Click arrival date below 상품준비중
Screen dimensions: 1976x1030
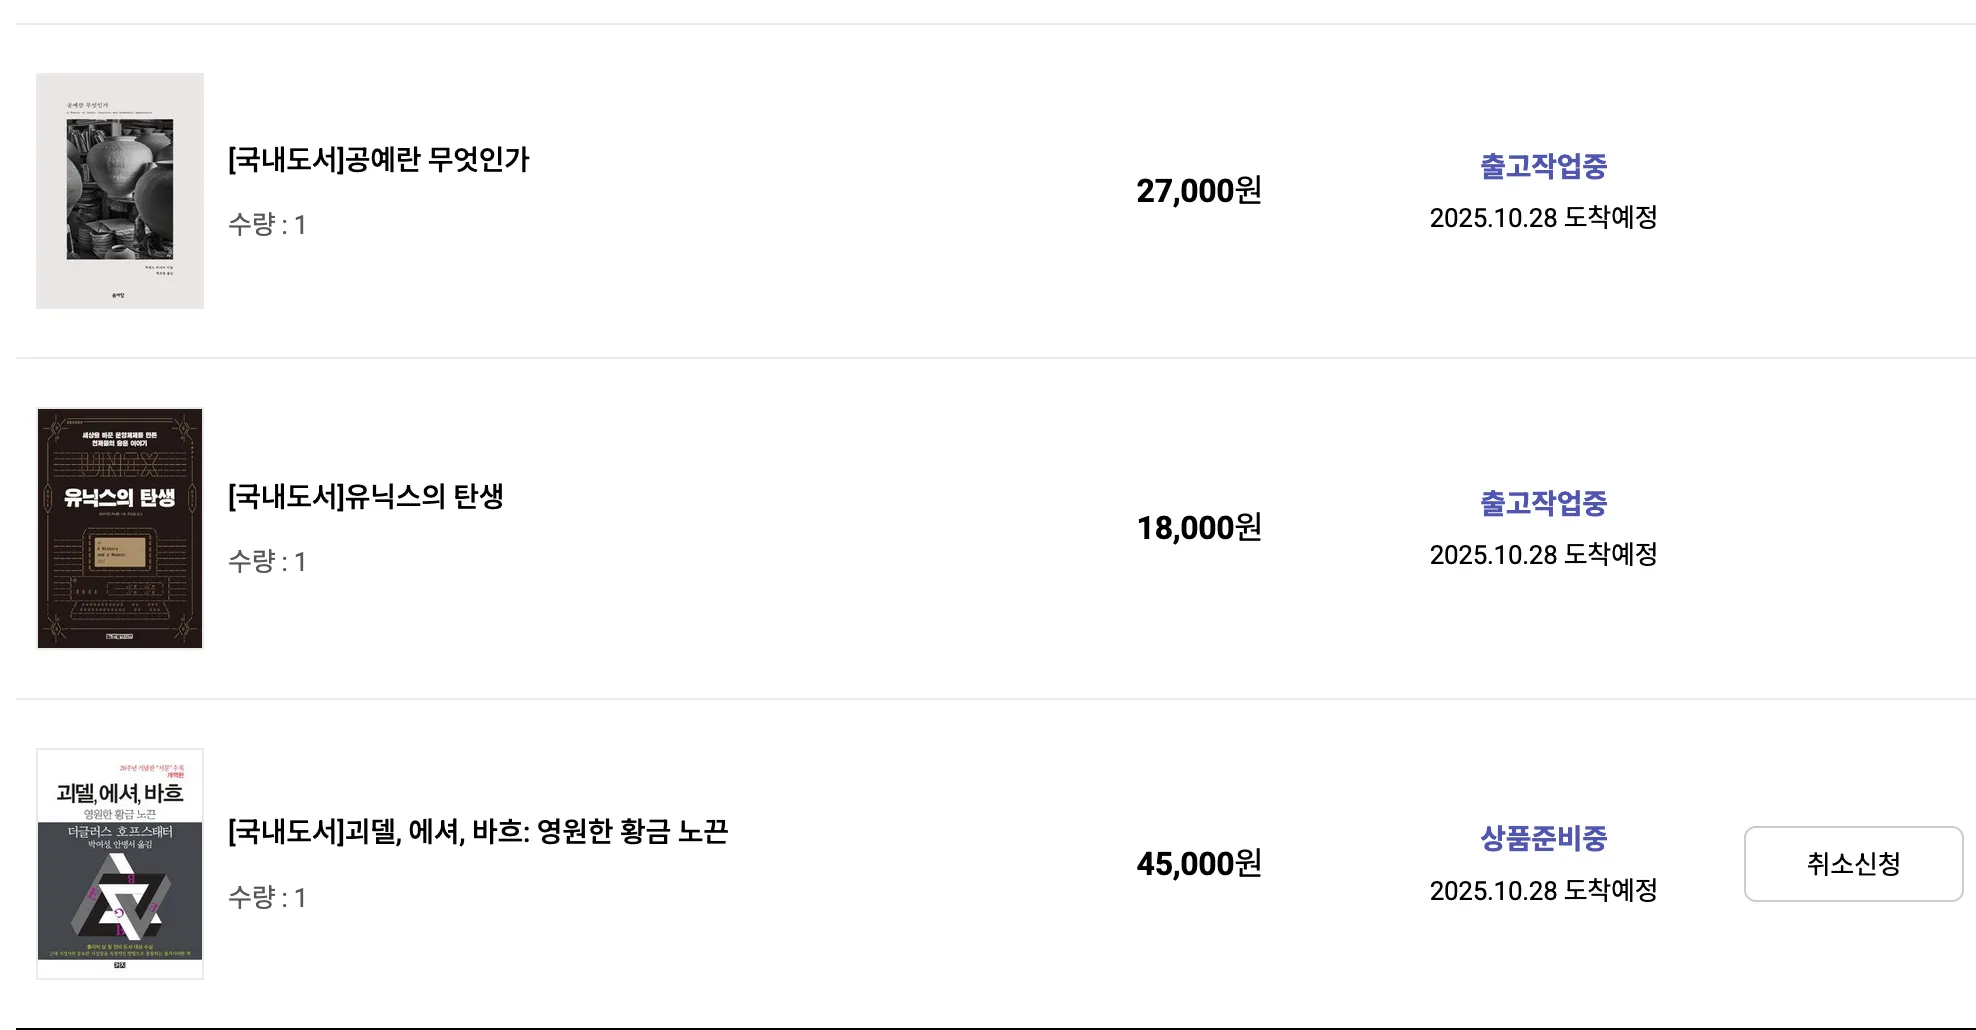coord(1543,890)
